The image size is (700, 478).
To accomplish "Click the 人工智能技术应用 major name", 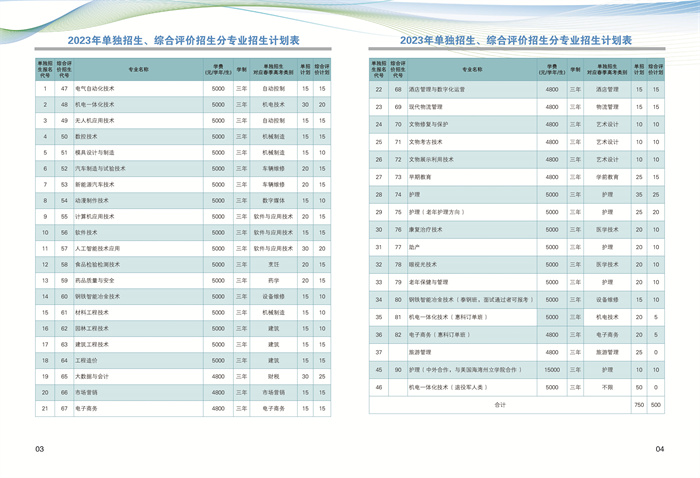I will coord(97,248).
